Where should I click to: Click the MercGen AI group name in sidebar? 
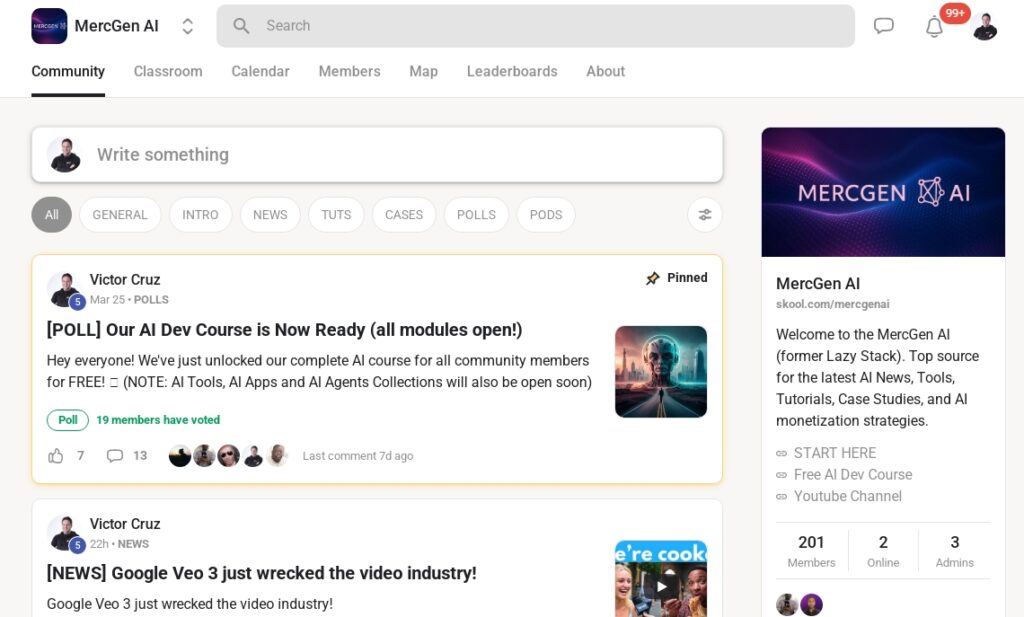[818, 283]
